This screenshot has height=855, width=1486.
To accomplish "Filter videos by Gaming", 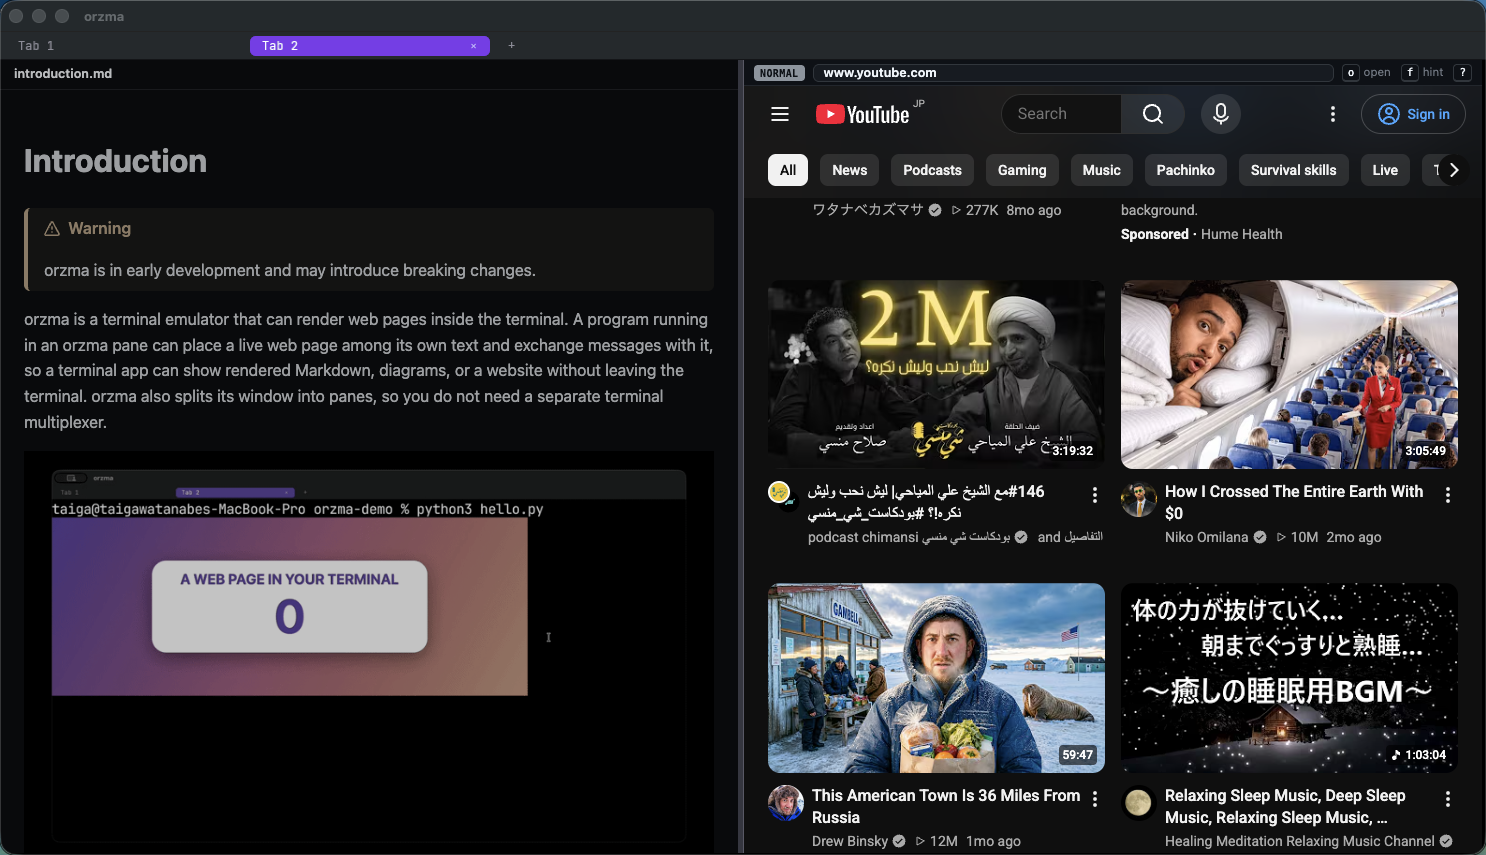I will pos(1022,170).
